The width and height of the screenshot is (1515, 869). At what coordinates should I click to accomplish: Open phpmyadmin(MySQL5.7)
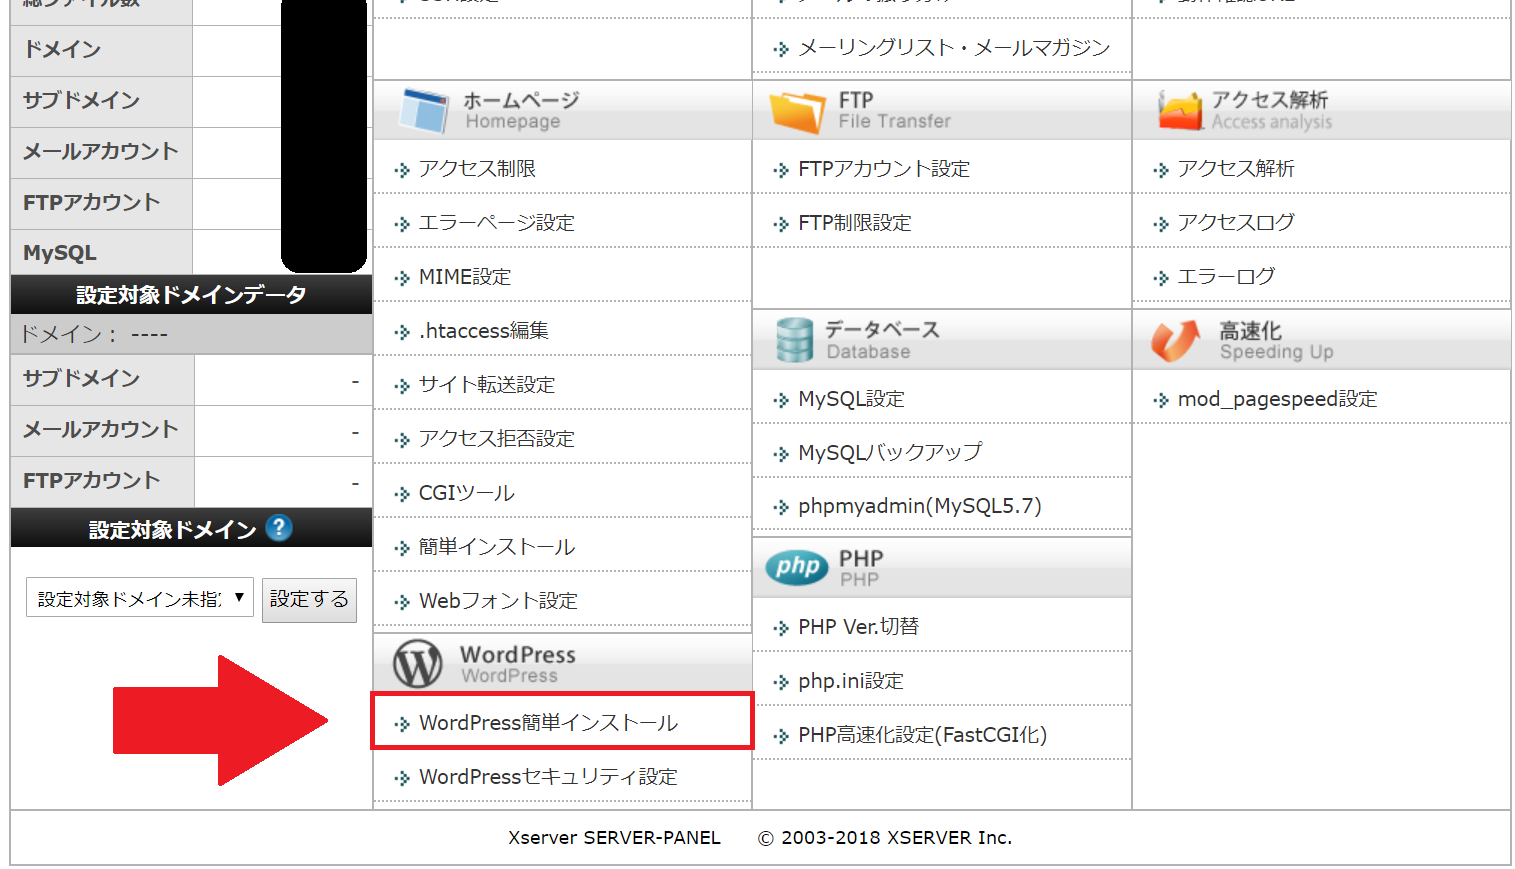coord(919,506)
